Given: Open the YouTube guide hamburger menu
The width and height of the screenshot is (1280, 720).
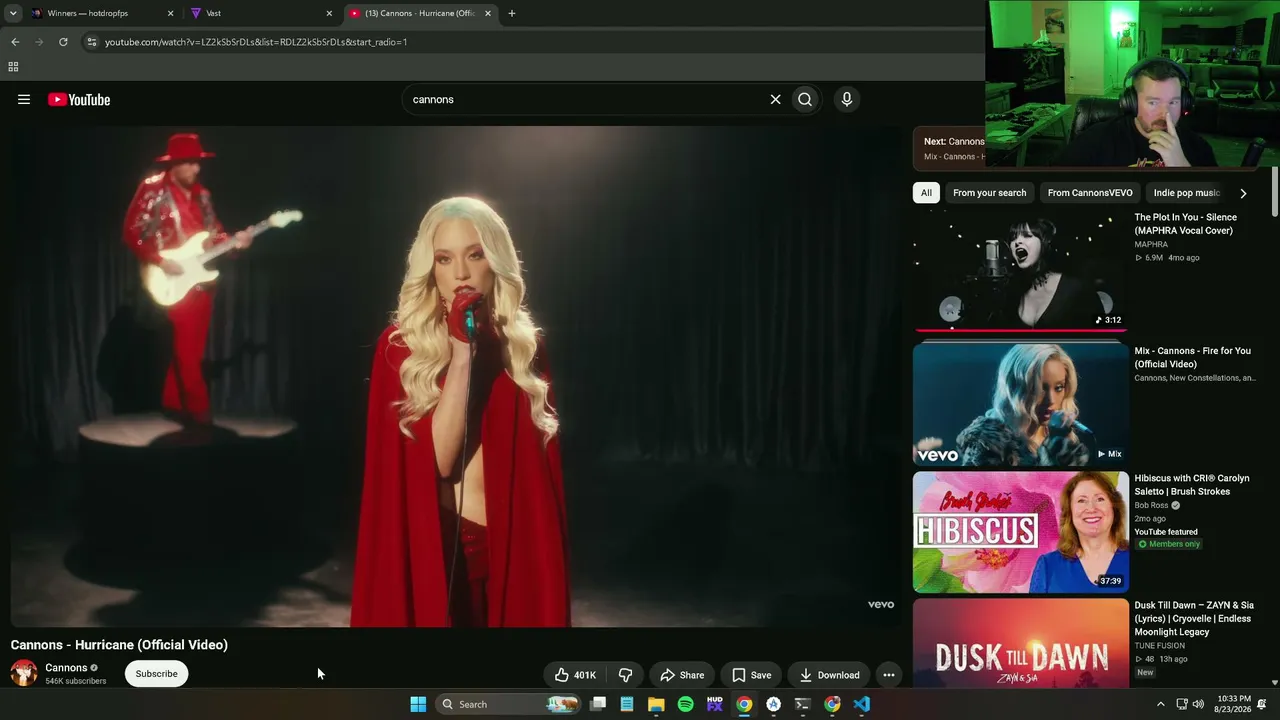Looking at the screenshot, I should click(x=24, y=99).
